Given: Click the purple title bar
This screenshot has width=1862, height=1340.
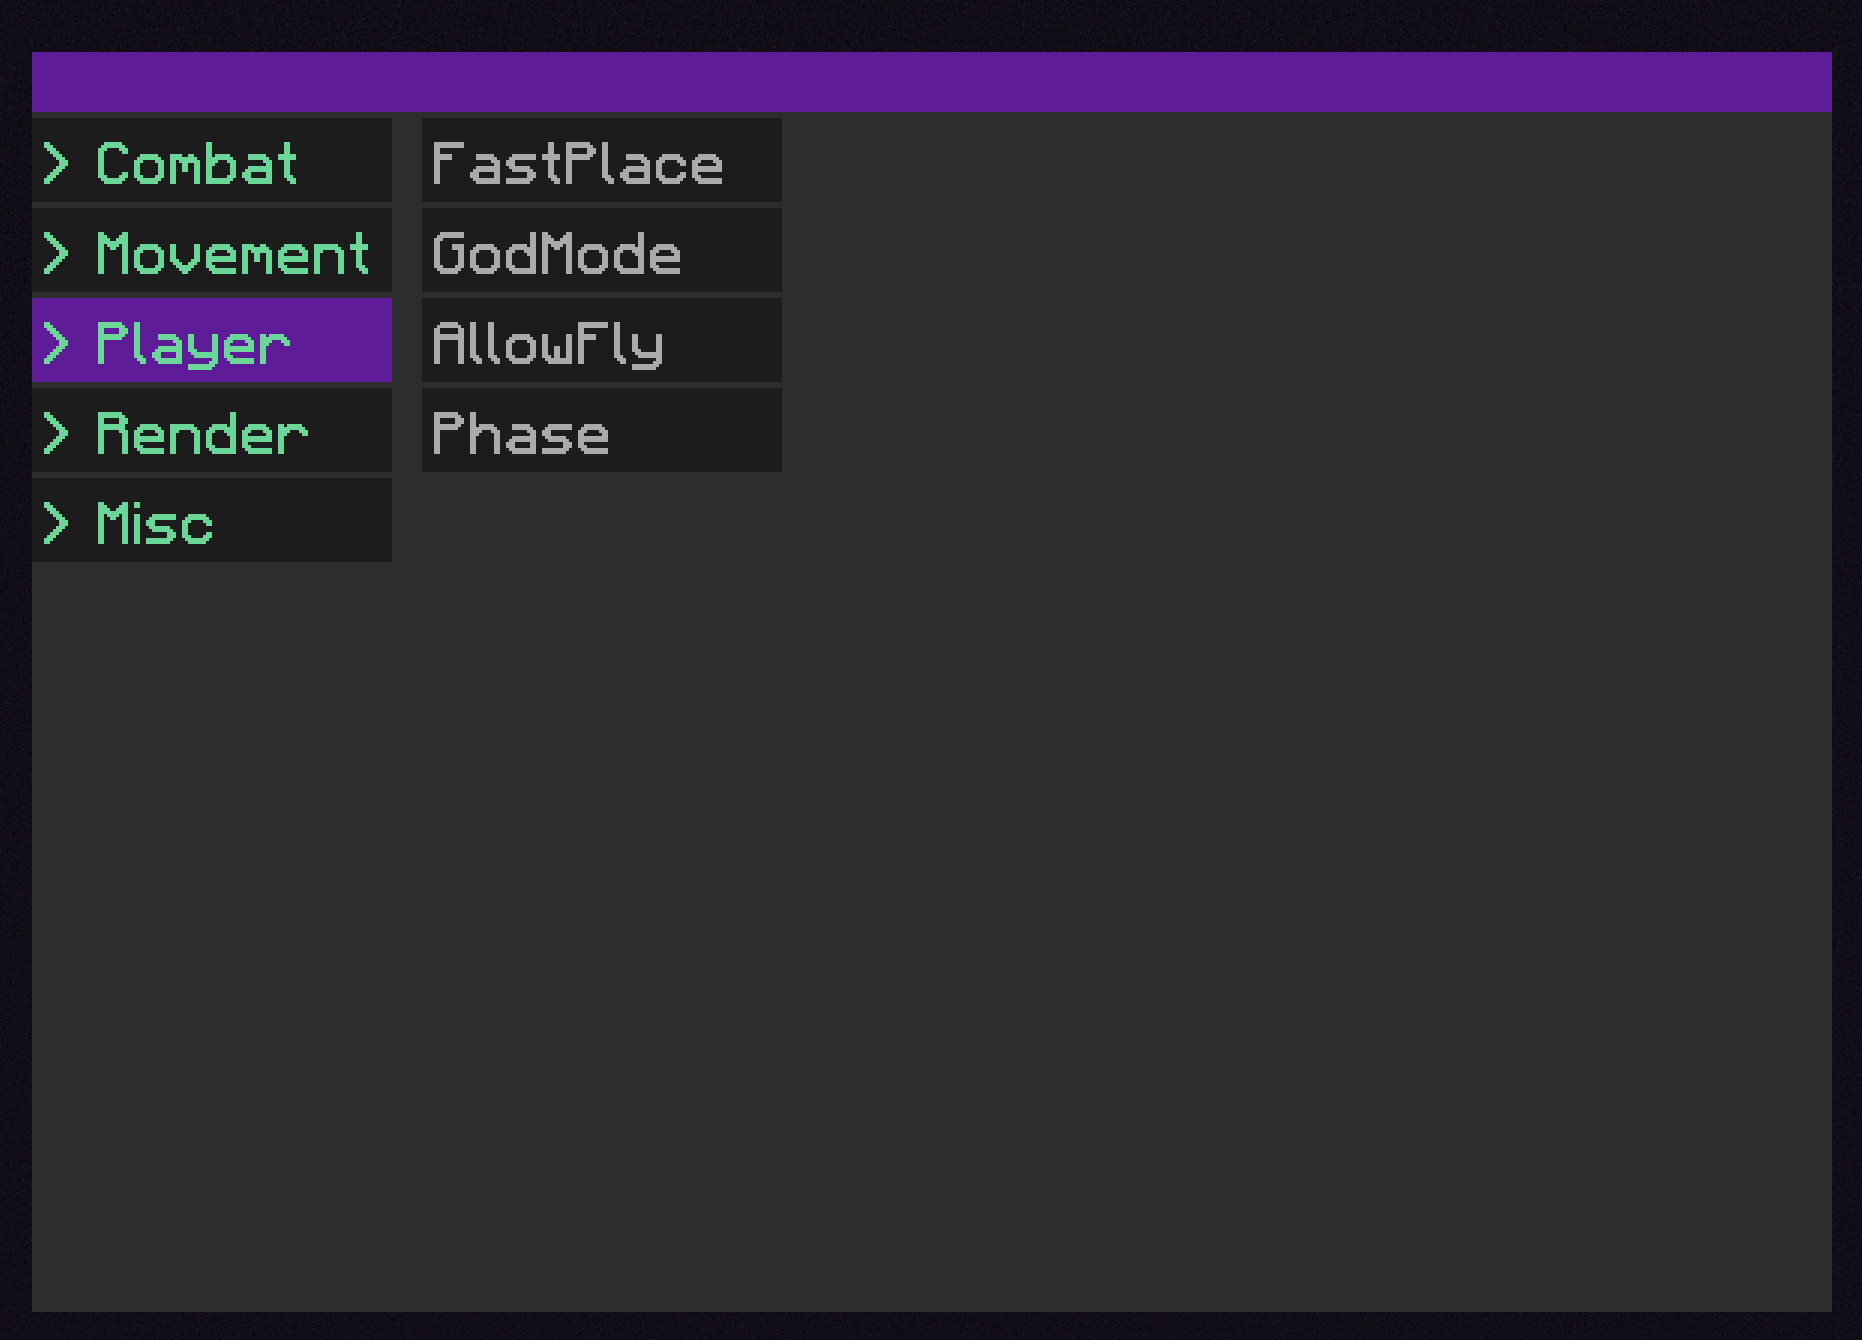Looking at the screenshot, I should click(930, 82).
